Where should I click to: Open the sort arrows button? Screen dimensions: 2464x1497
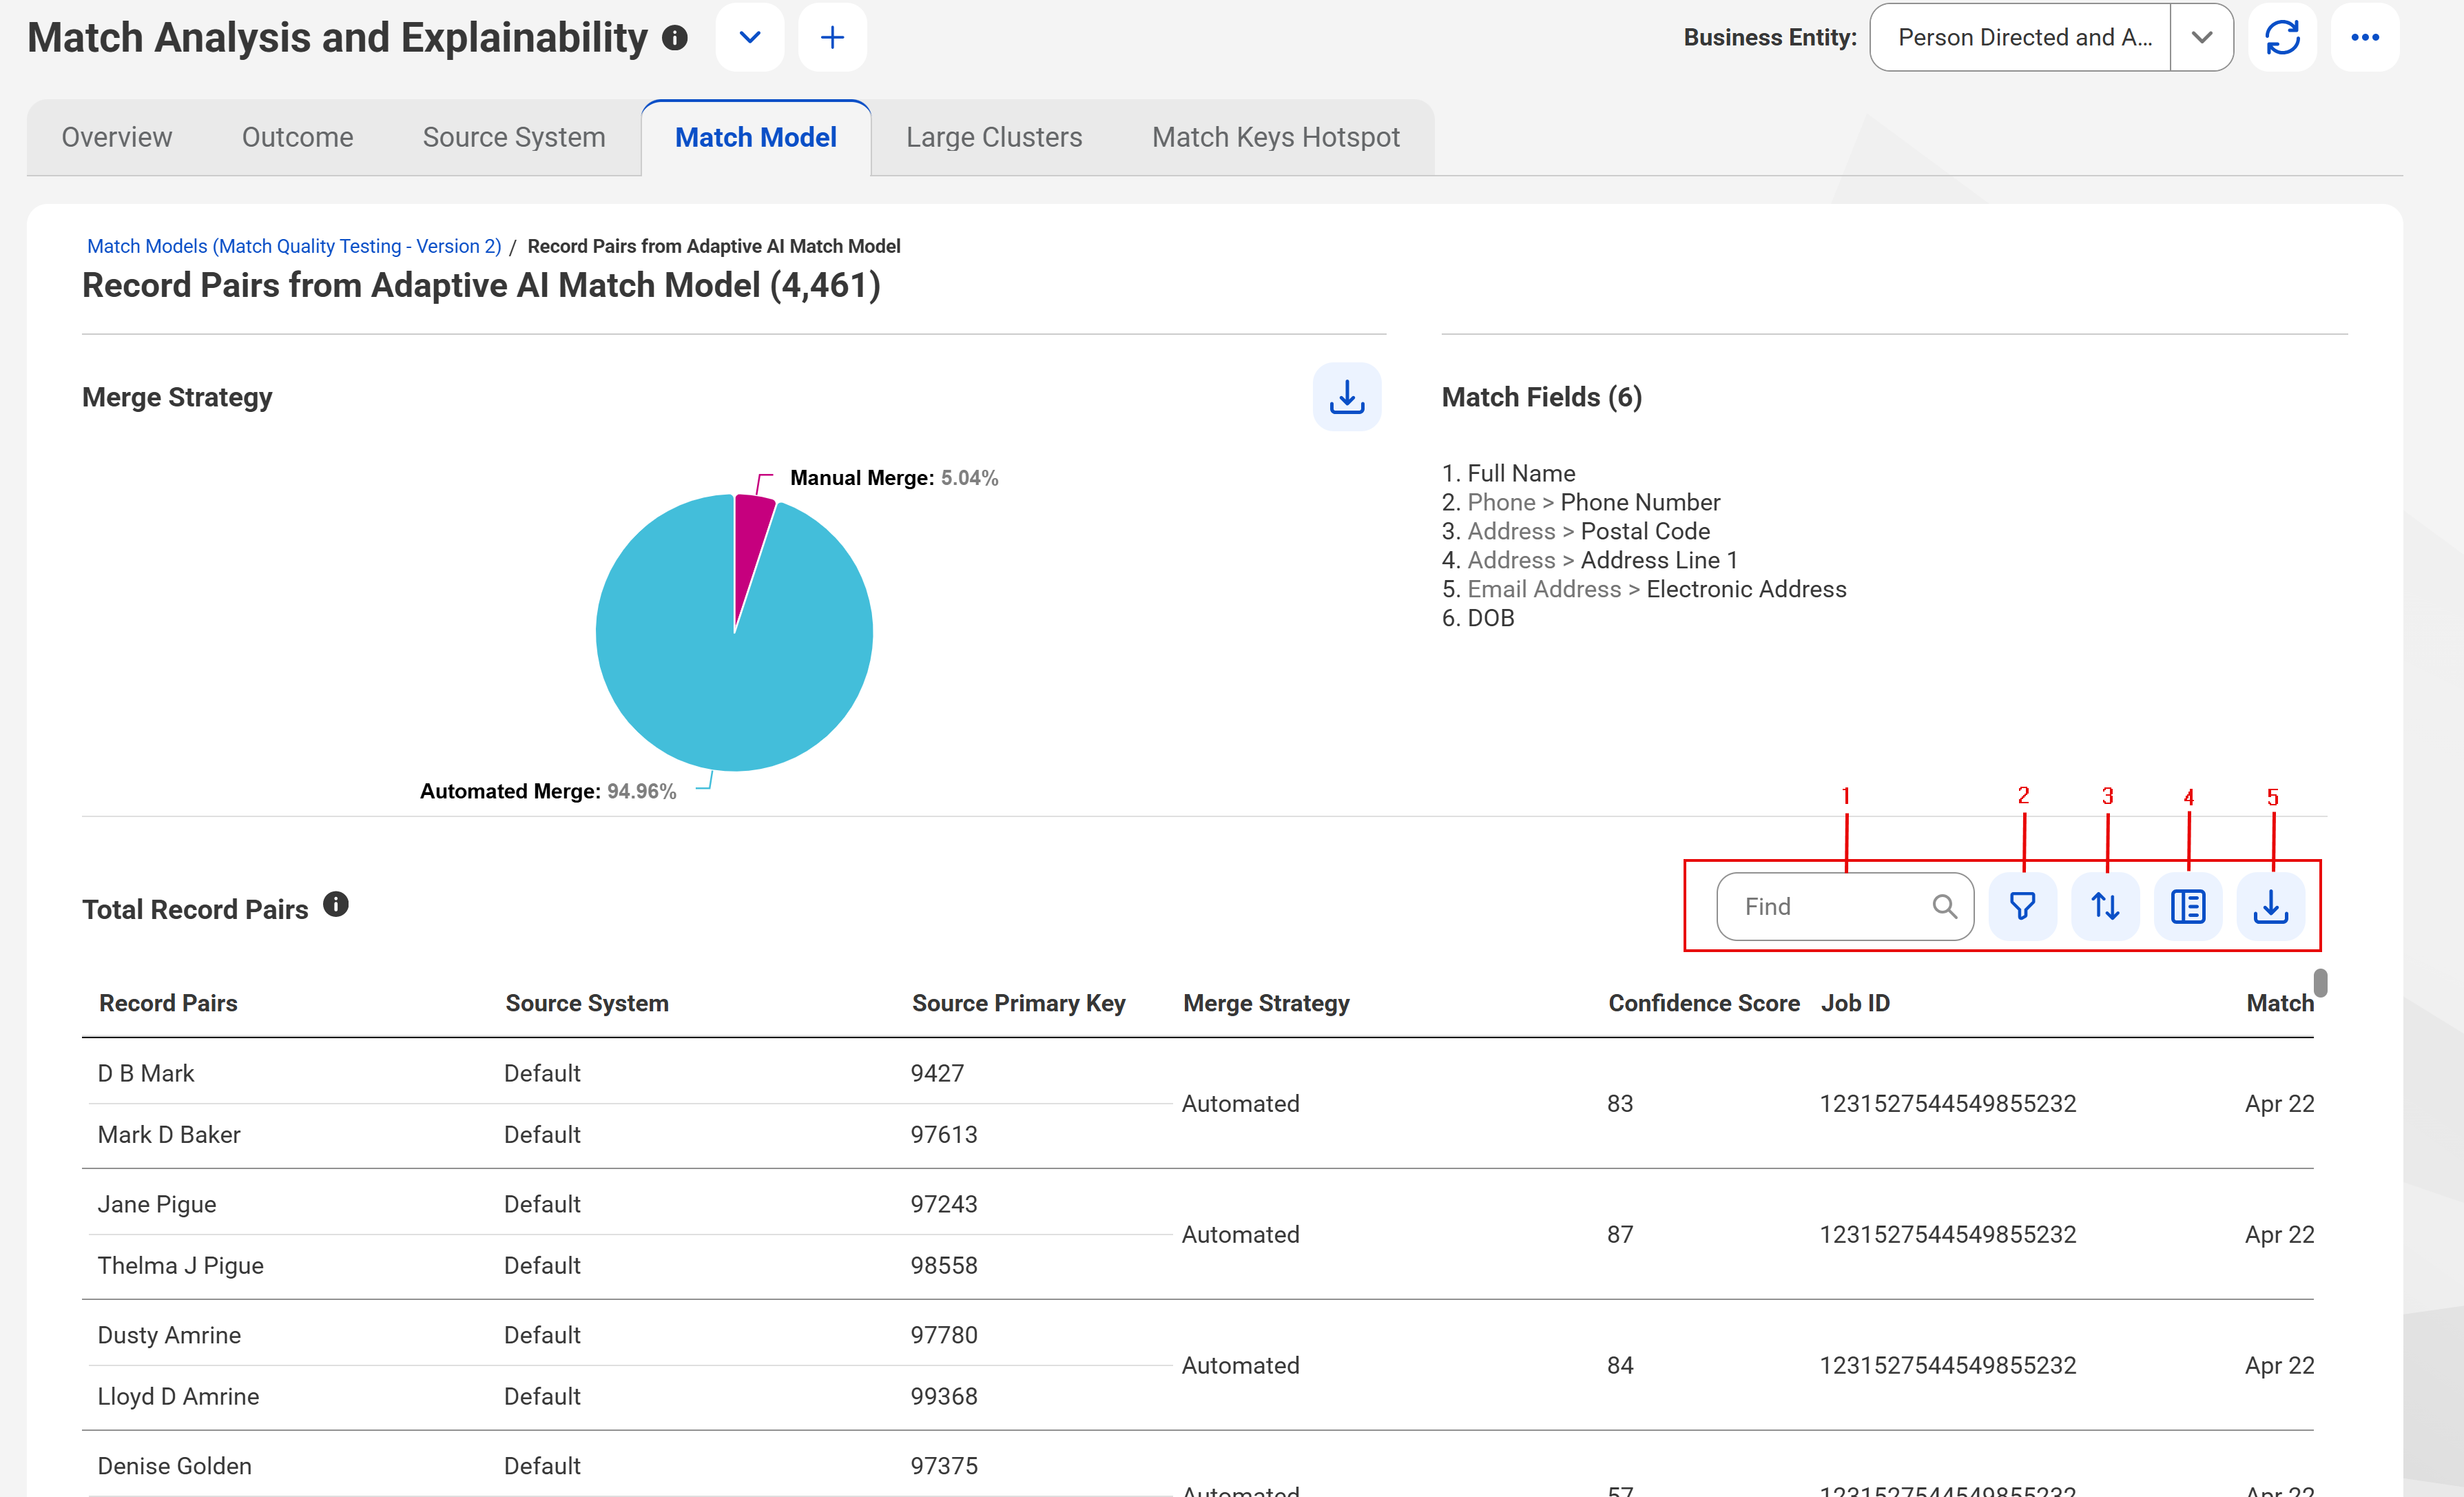tap(2105, 906)
